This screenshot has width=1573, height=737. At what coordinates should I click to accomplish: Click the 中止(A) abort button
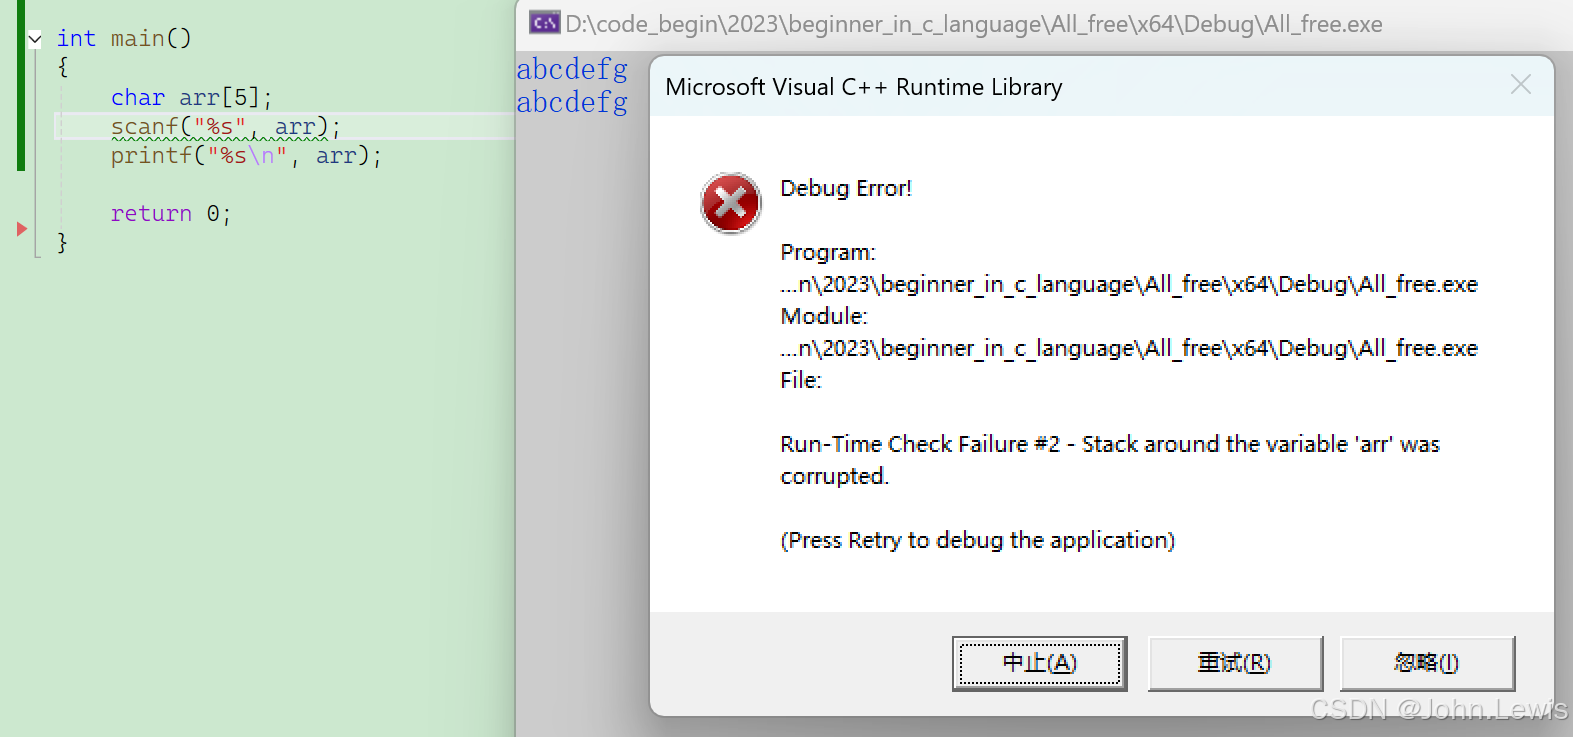click(x=1039, y=663)
